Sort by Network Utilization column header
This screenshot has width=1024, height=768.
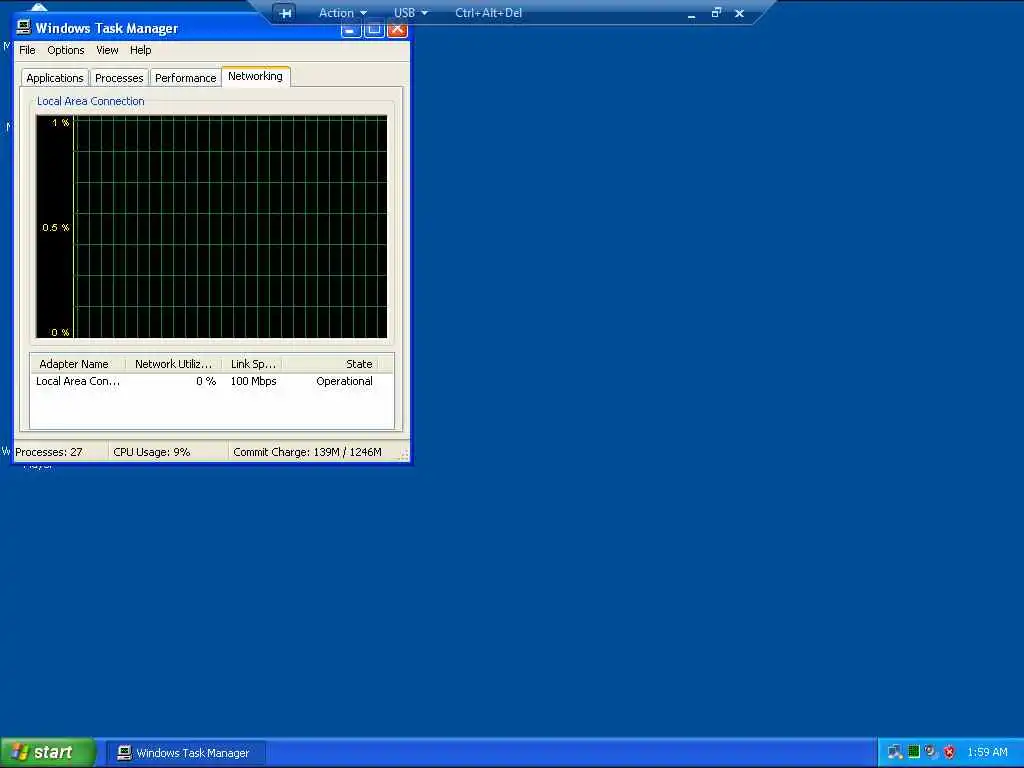coord(174,364)
